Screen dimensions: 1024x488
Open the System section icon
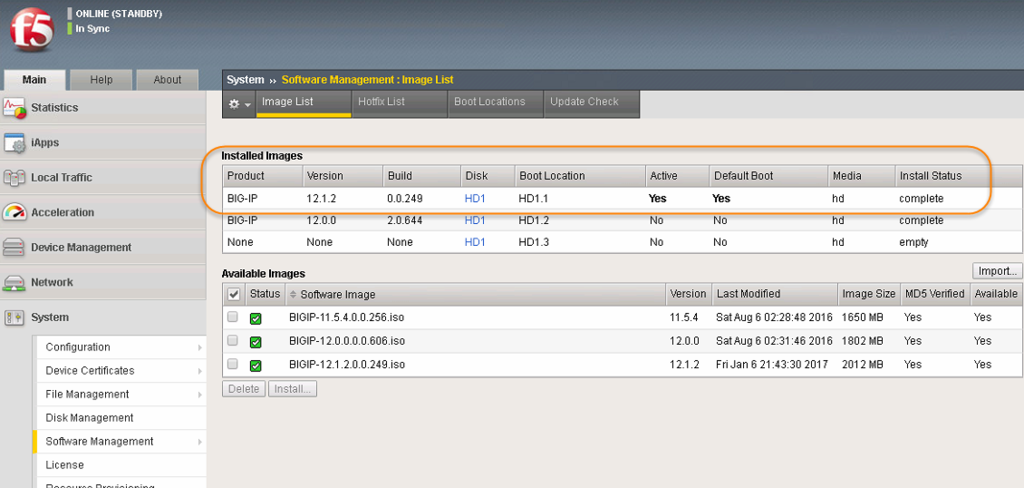(x=14, y=317)
